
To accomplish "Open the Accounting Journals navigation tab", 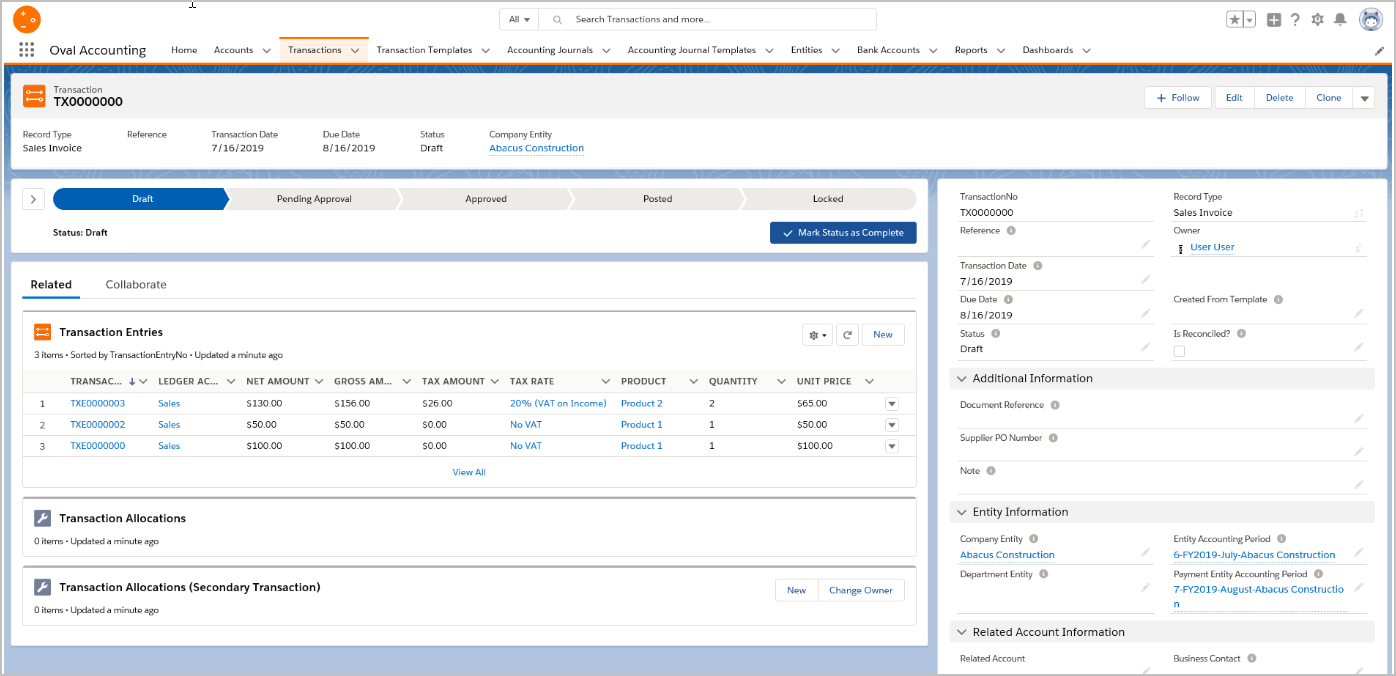I will click(550, 50).
